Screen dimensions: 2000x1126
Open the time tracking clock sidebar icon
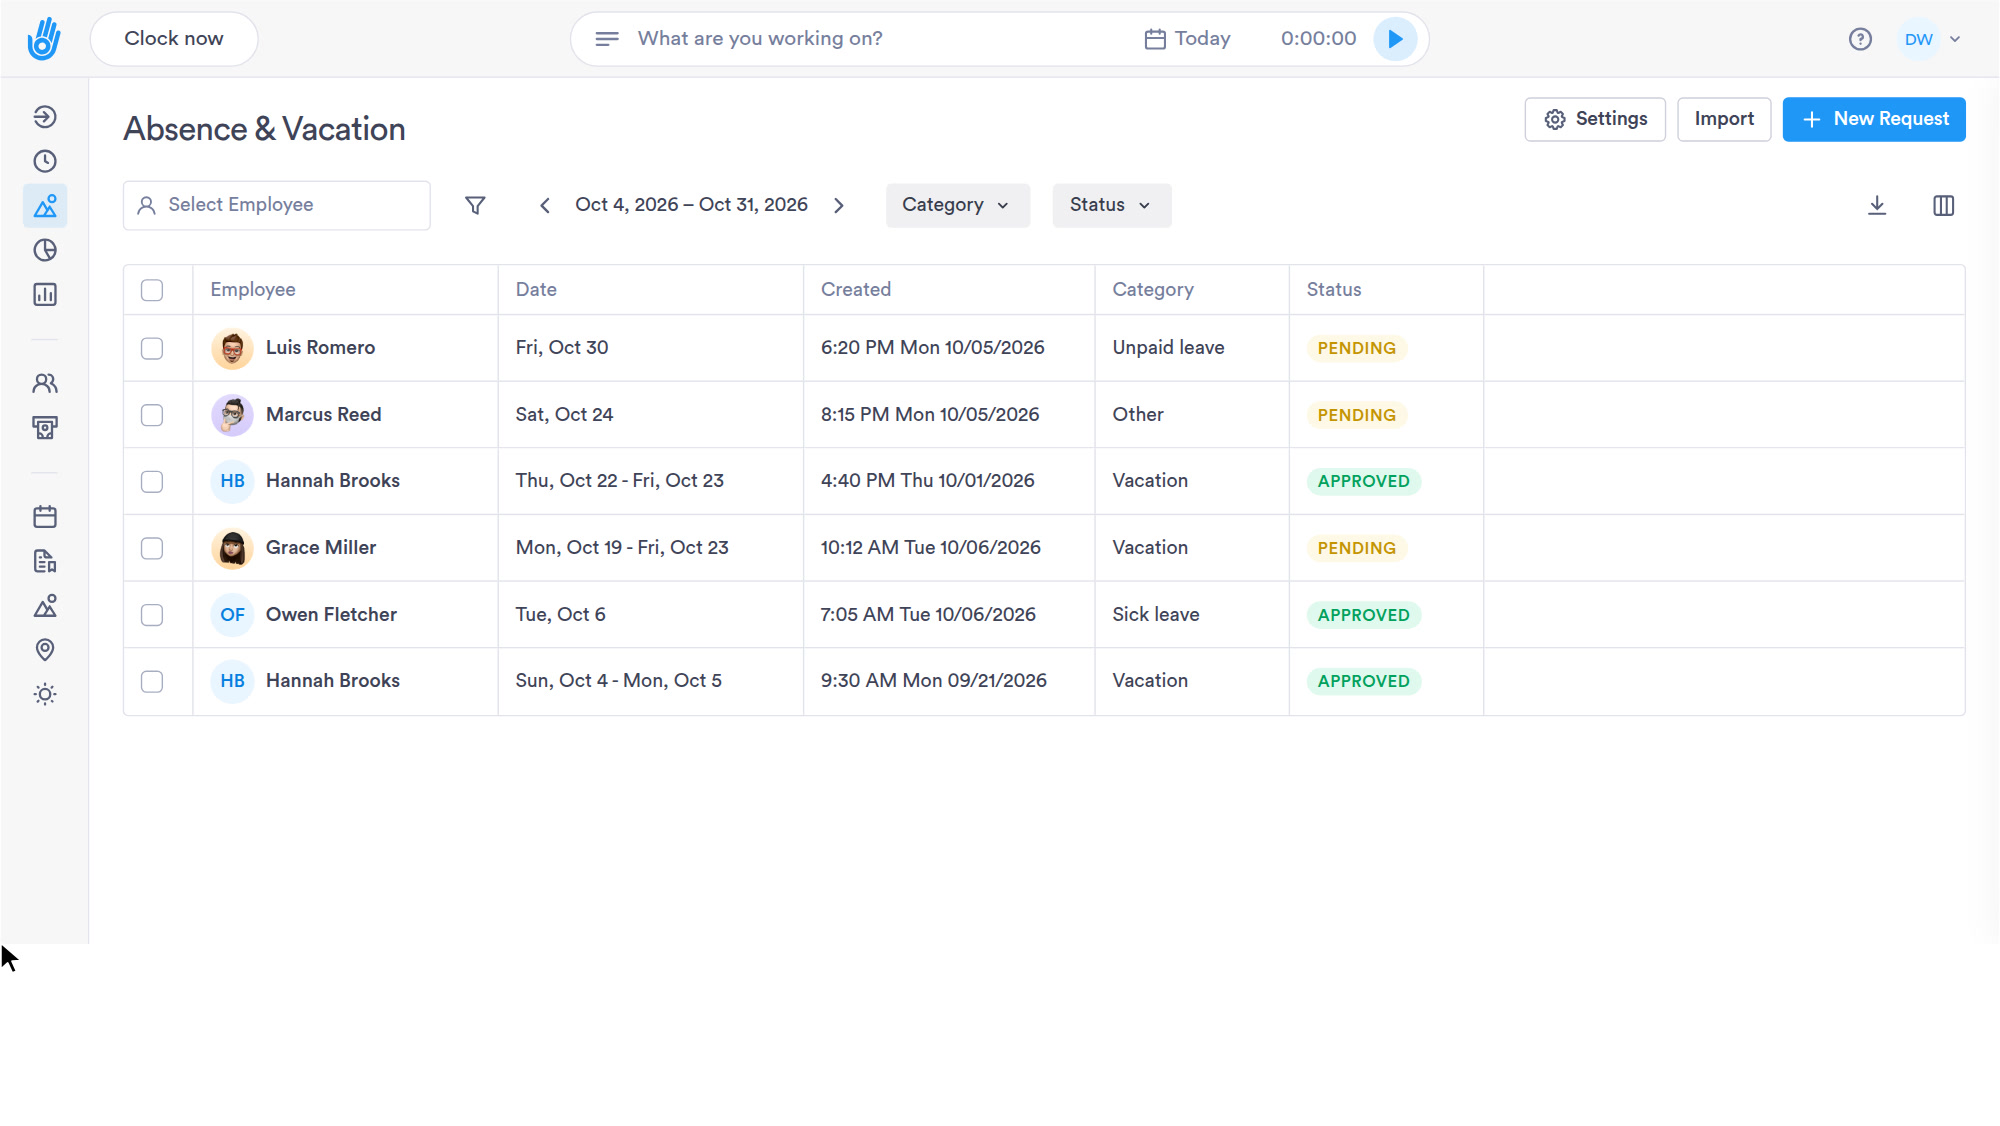(x=45, y=161)
